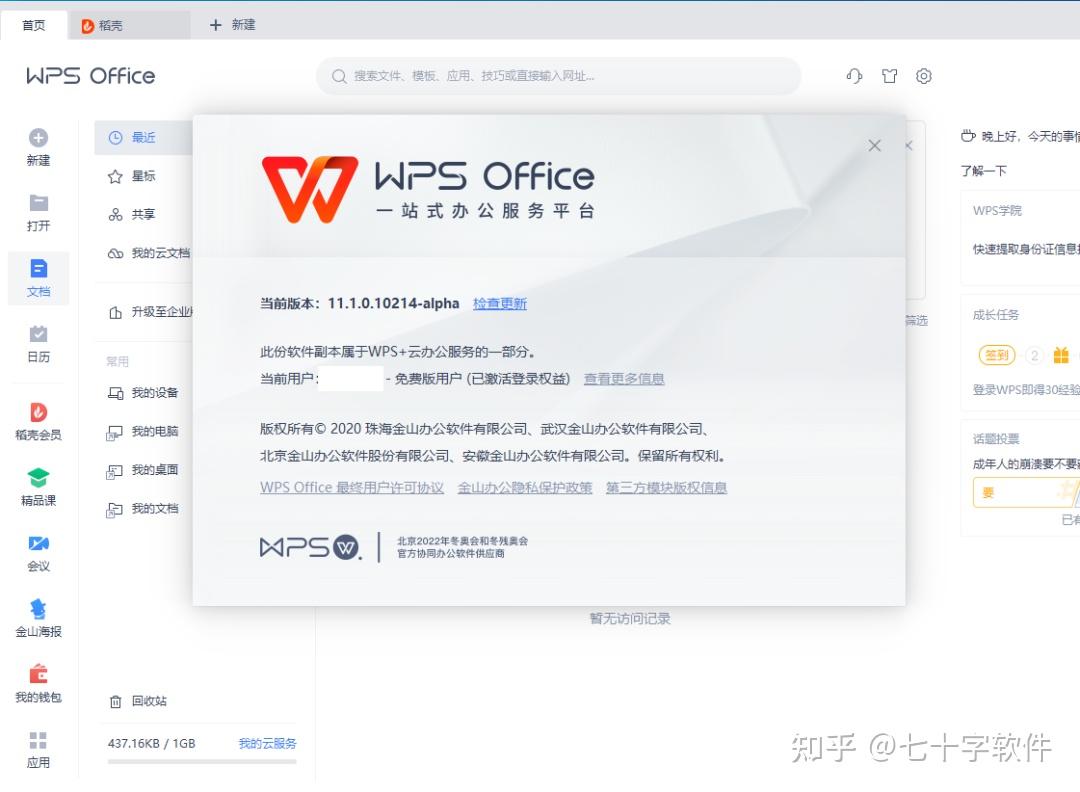Open 我的云服务 cloud service link
The width and height of the screenshot is (1080, 792).
point(265,743)
